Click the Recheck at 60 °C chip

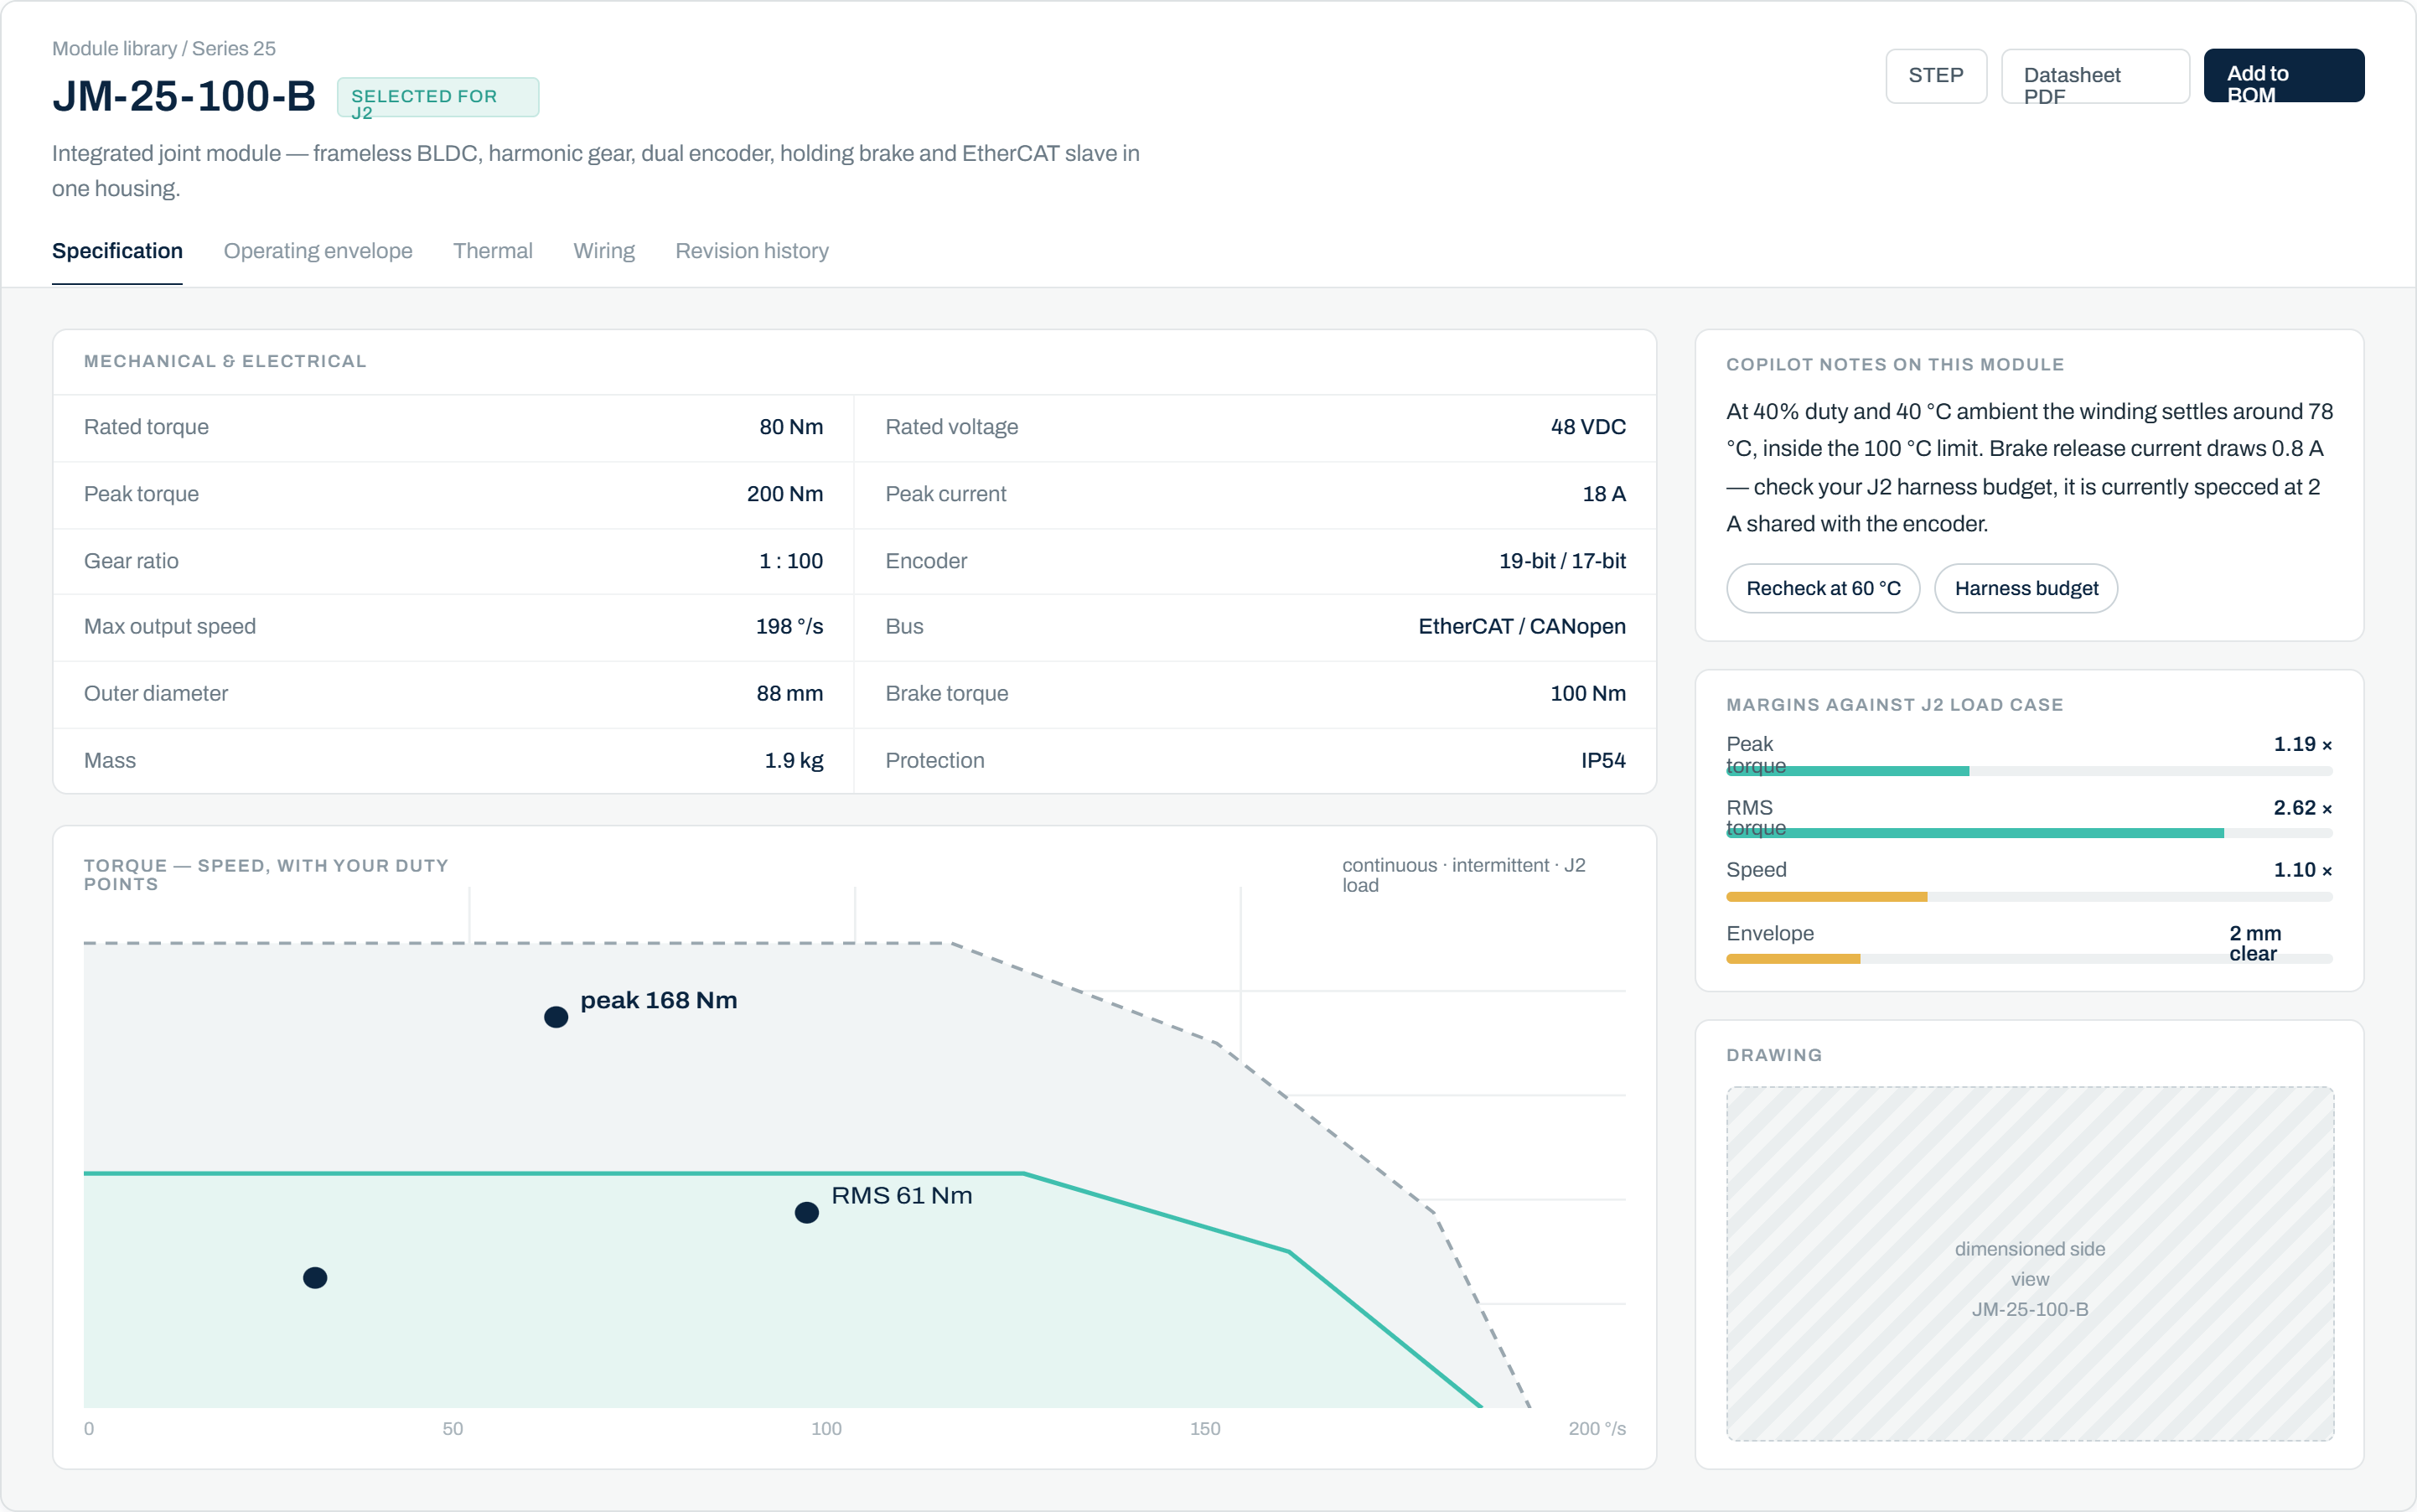pyautogui.click(x=1822, y=588)
